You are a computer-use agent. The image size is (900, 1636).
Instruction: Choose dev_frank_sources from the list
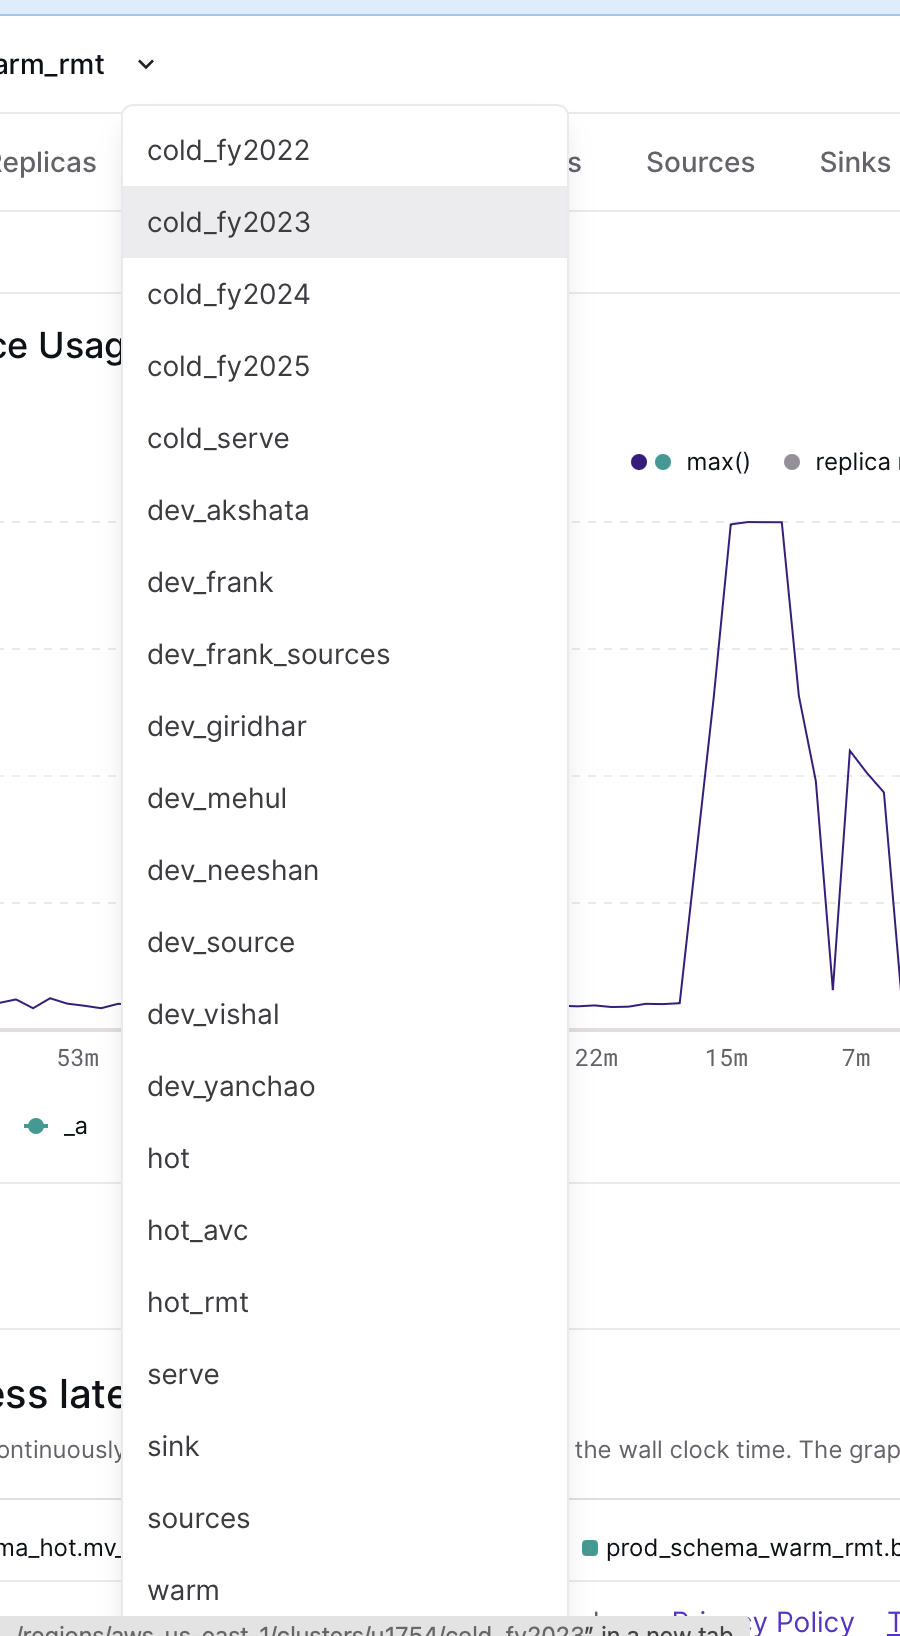tap(268, 655)
